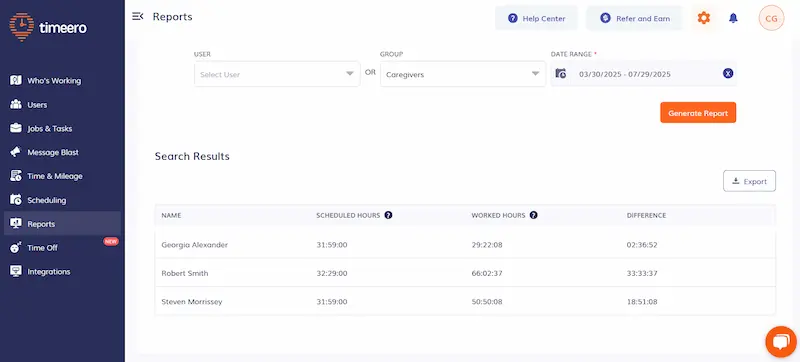The width and height of the screenshot is (800, 362).
Task: Go to Who's Working in sidebar
Action: (62, 81)
